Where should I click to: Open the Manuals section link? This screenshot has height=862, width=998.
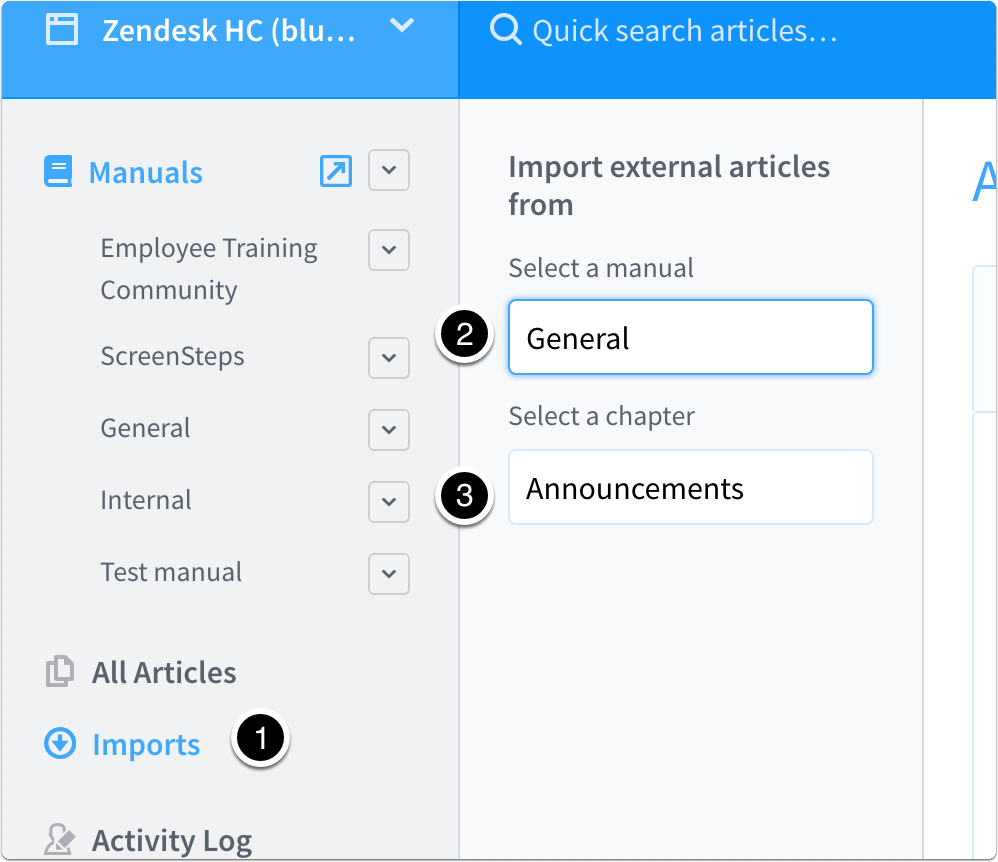pyautogui.click(x=146, y=173)
